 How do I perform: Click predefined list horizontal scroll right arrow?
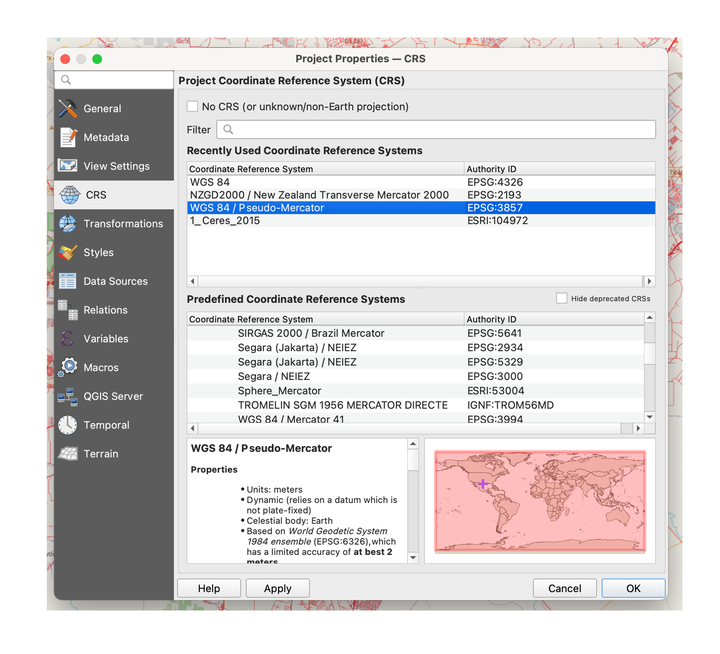(638, 428)
